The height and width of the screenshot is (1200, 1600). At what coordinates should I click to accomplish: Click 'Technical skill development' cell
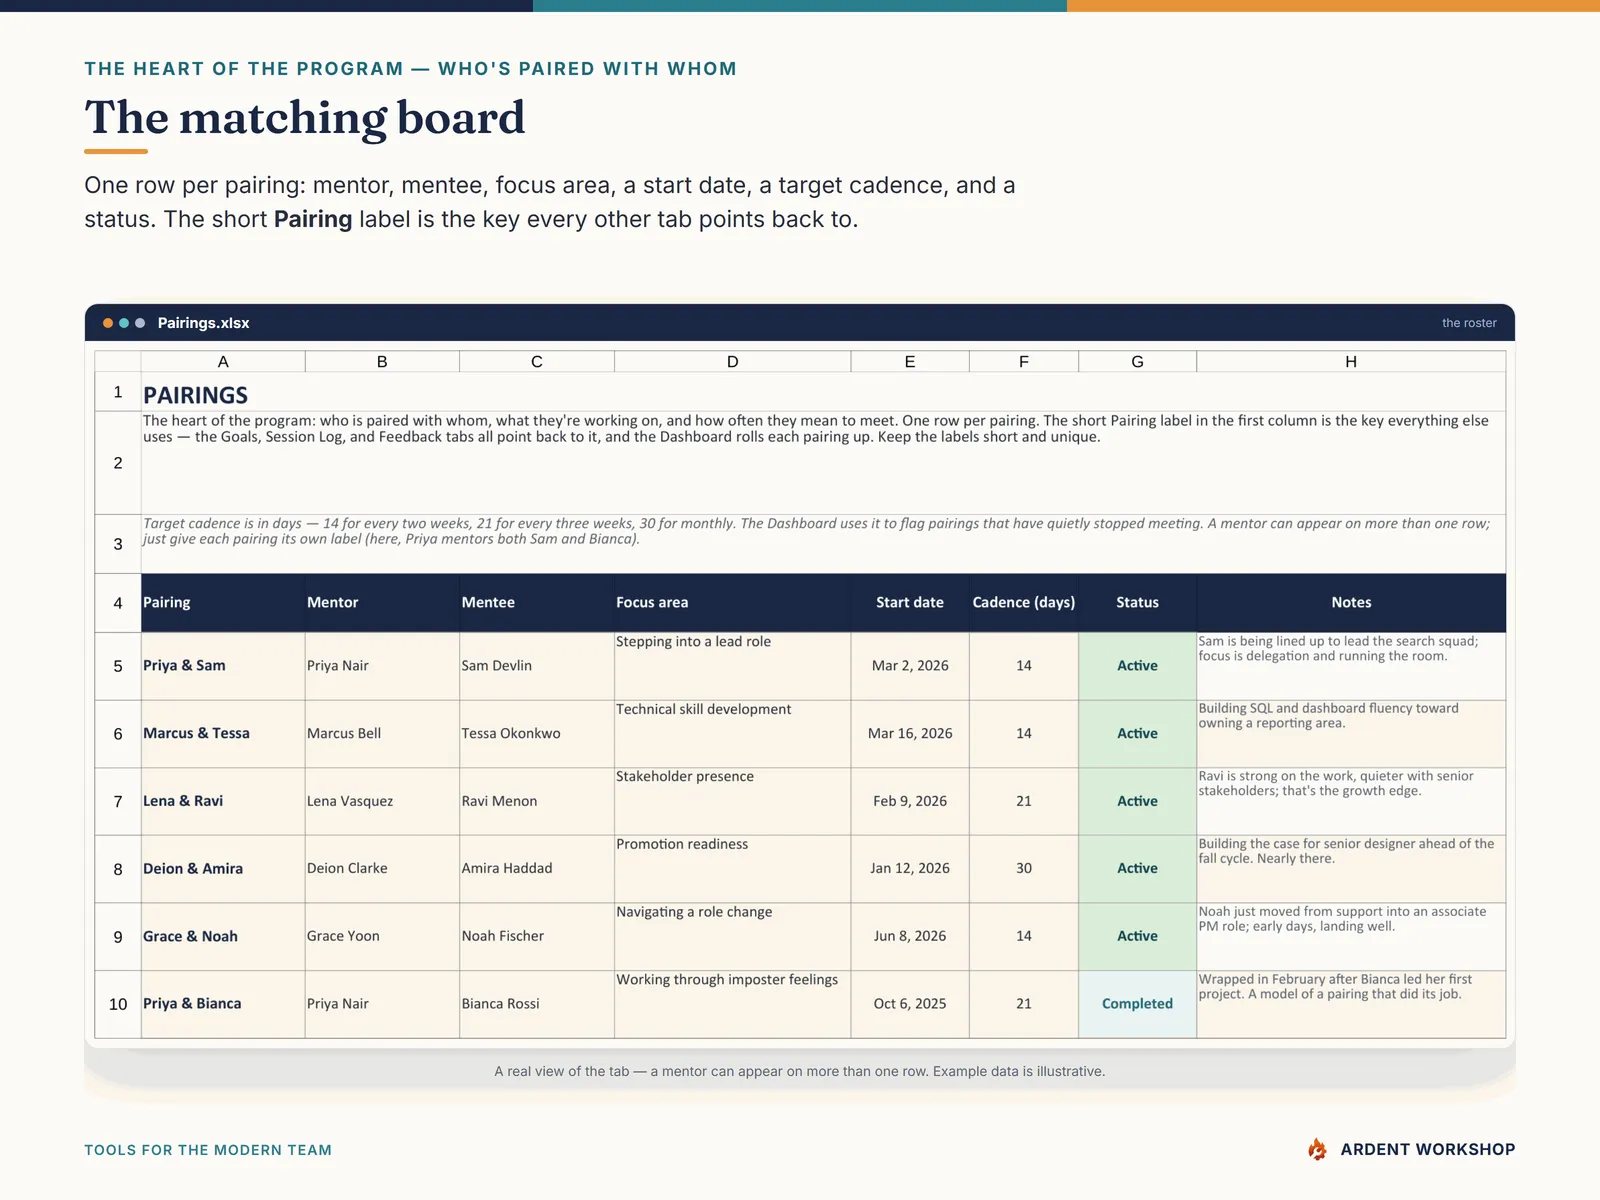pyautogui.click(x=733, y=734)
